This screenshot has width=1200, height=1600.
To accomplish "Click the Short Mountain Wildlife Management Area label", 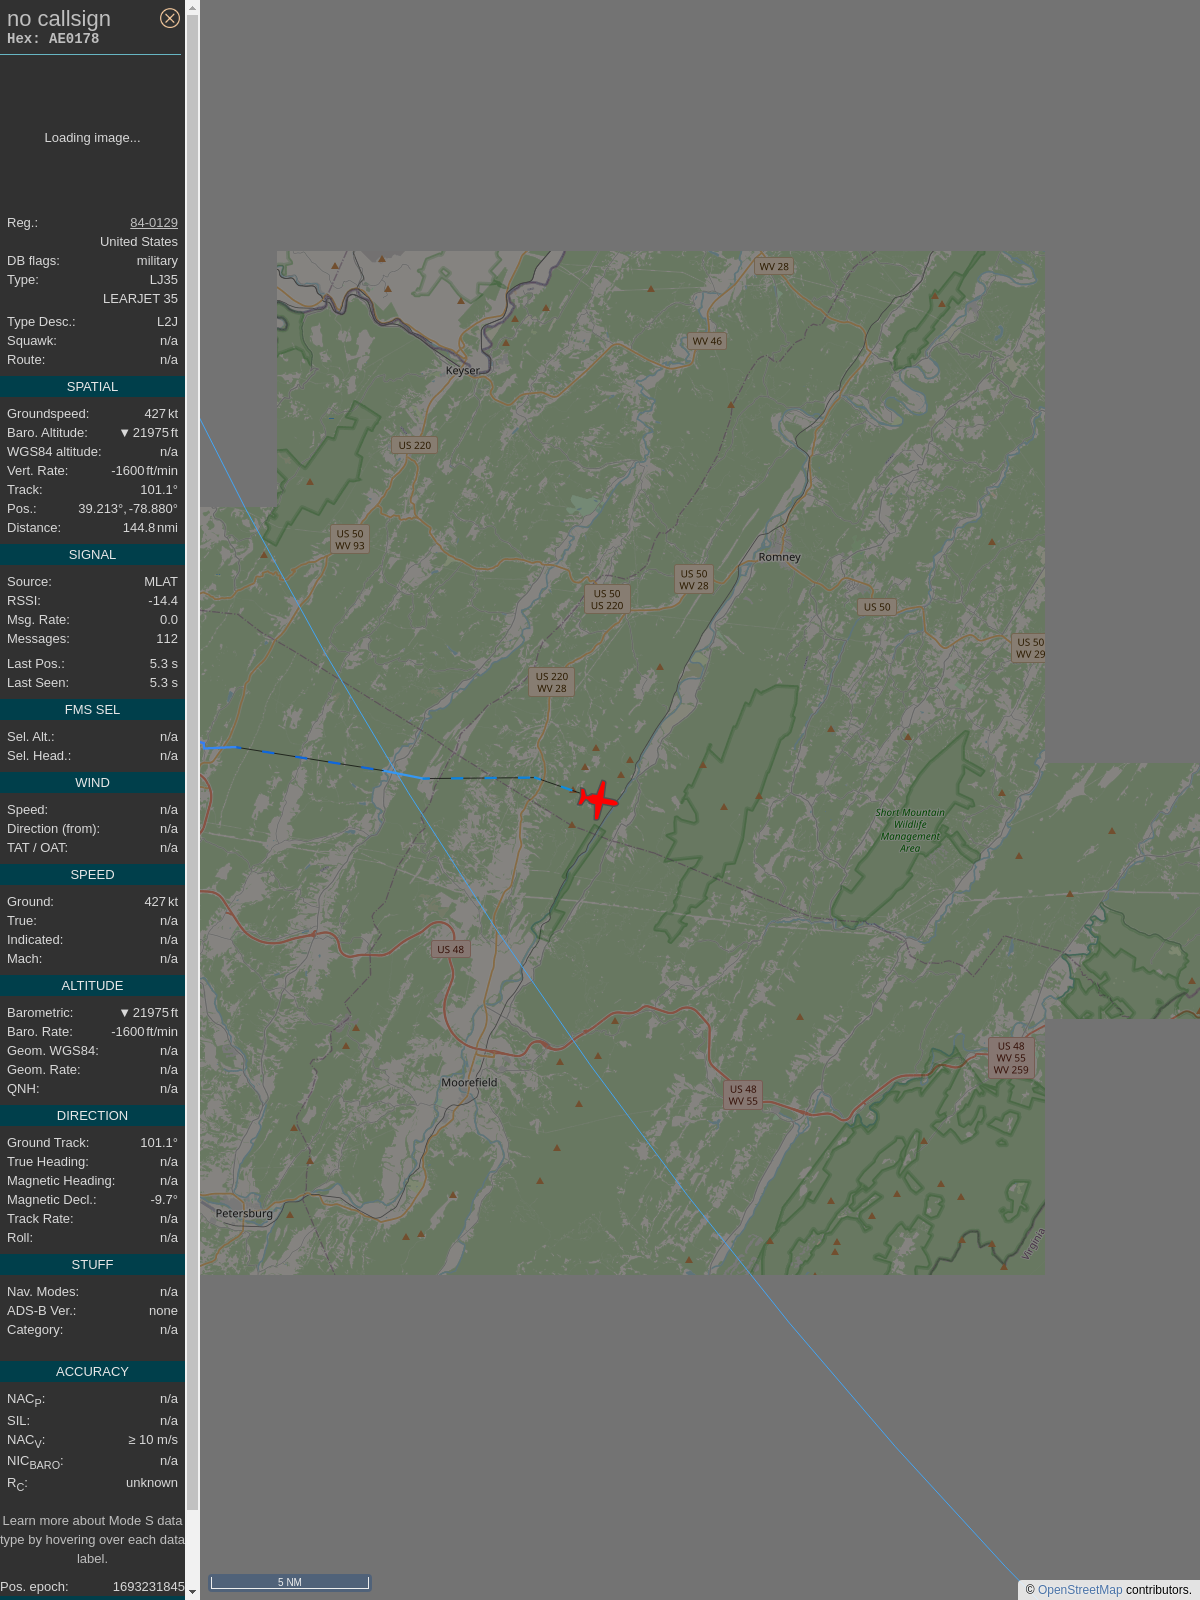I will pos(910,830).
